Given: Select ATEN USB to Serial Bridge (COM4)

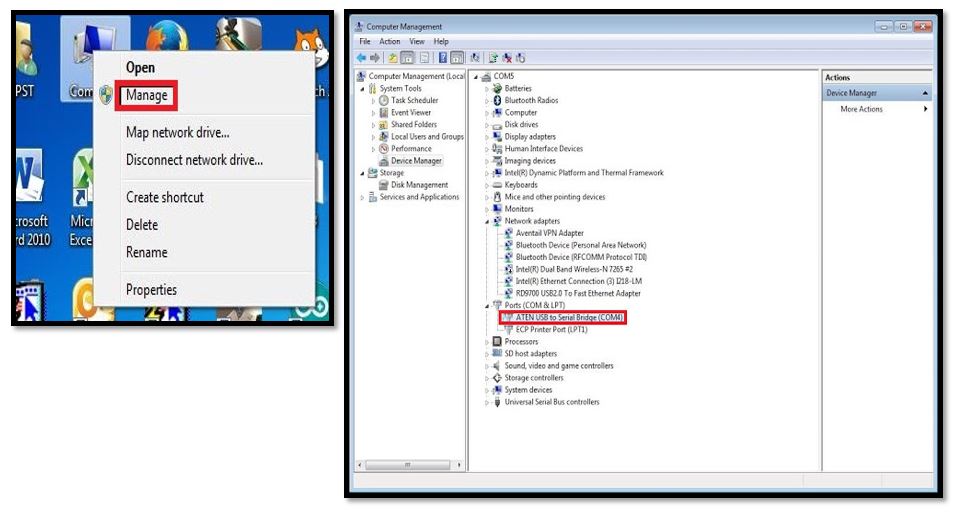Looking at the screenshot, I should (x=569, y=317).
